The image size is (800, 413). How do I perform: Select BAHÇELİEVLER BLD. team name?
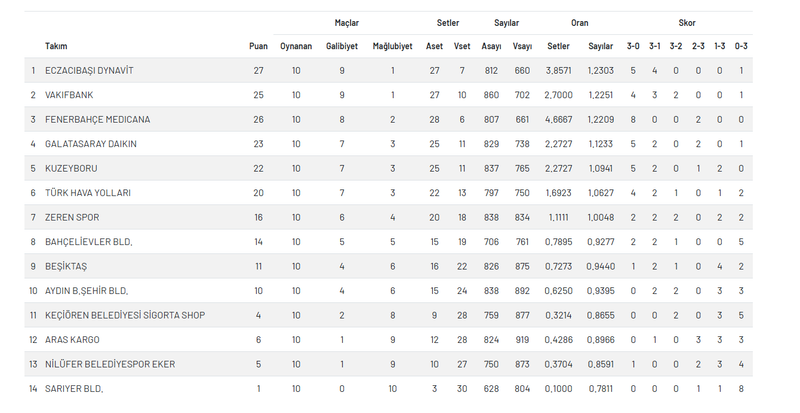pos(88,242)
